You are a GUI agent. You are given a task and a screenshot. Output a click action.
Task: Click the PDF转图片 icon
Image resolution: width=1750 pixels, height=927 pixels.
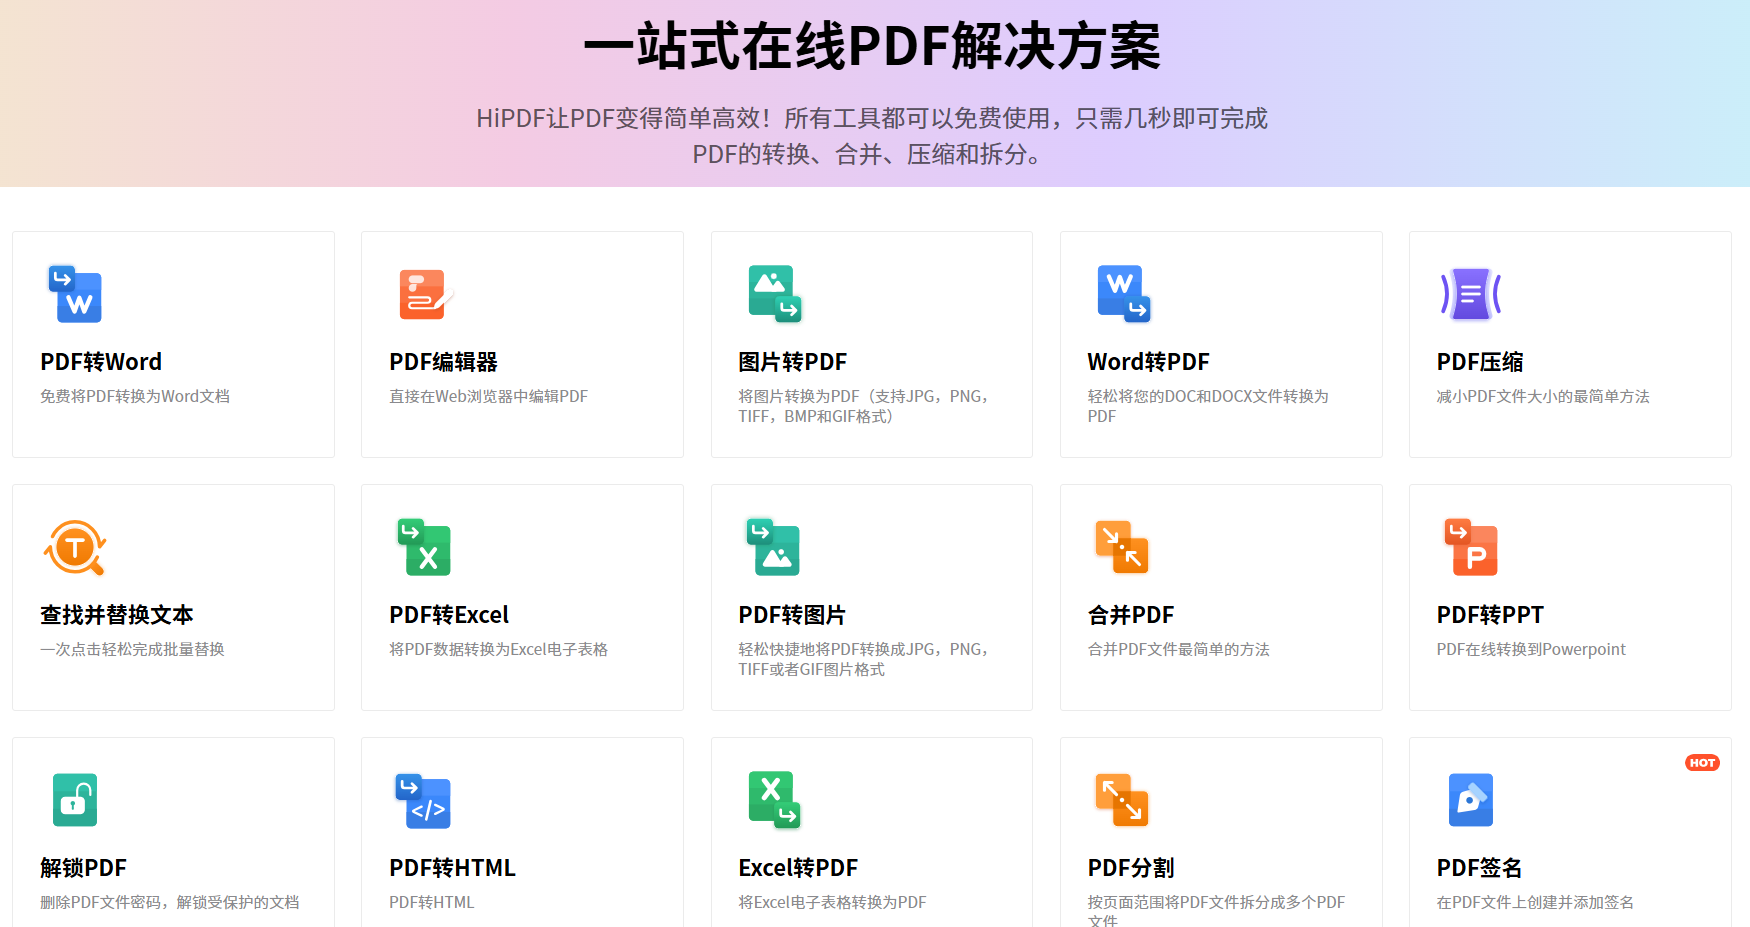774,547
